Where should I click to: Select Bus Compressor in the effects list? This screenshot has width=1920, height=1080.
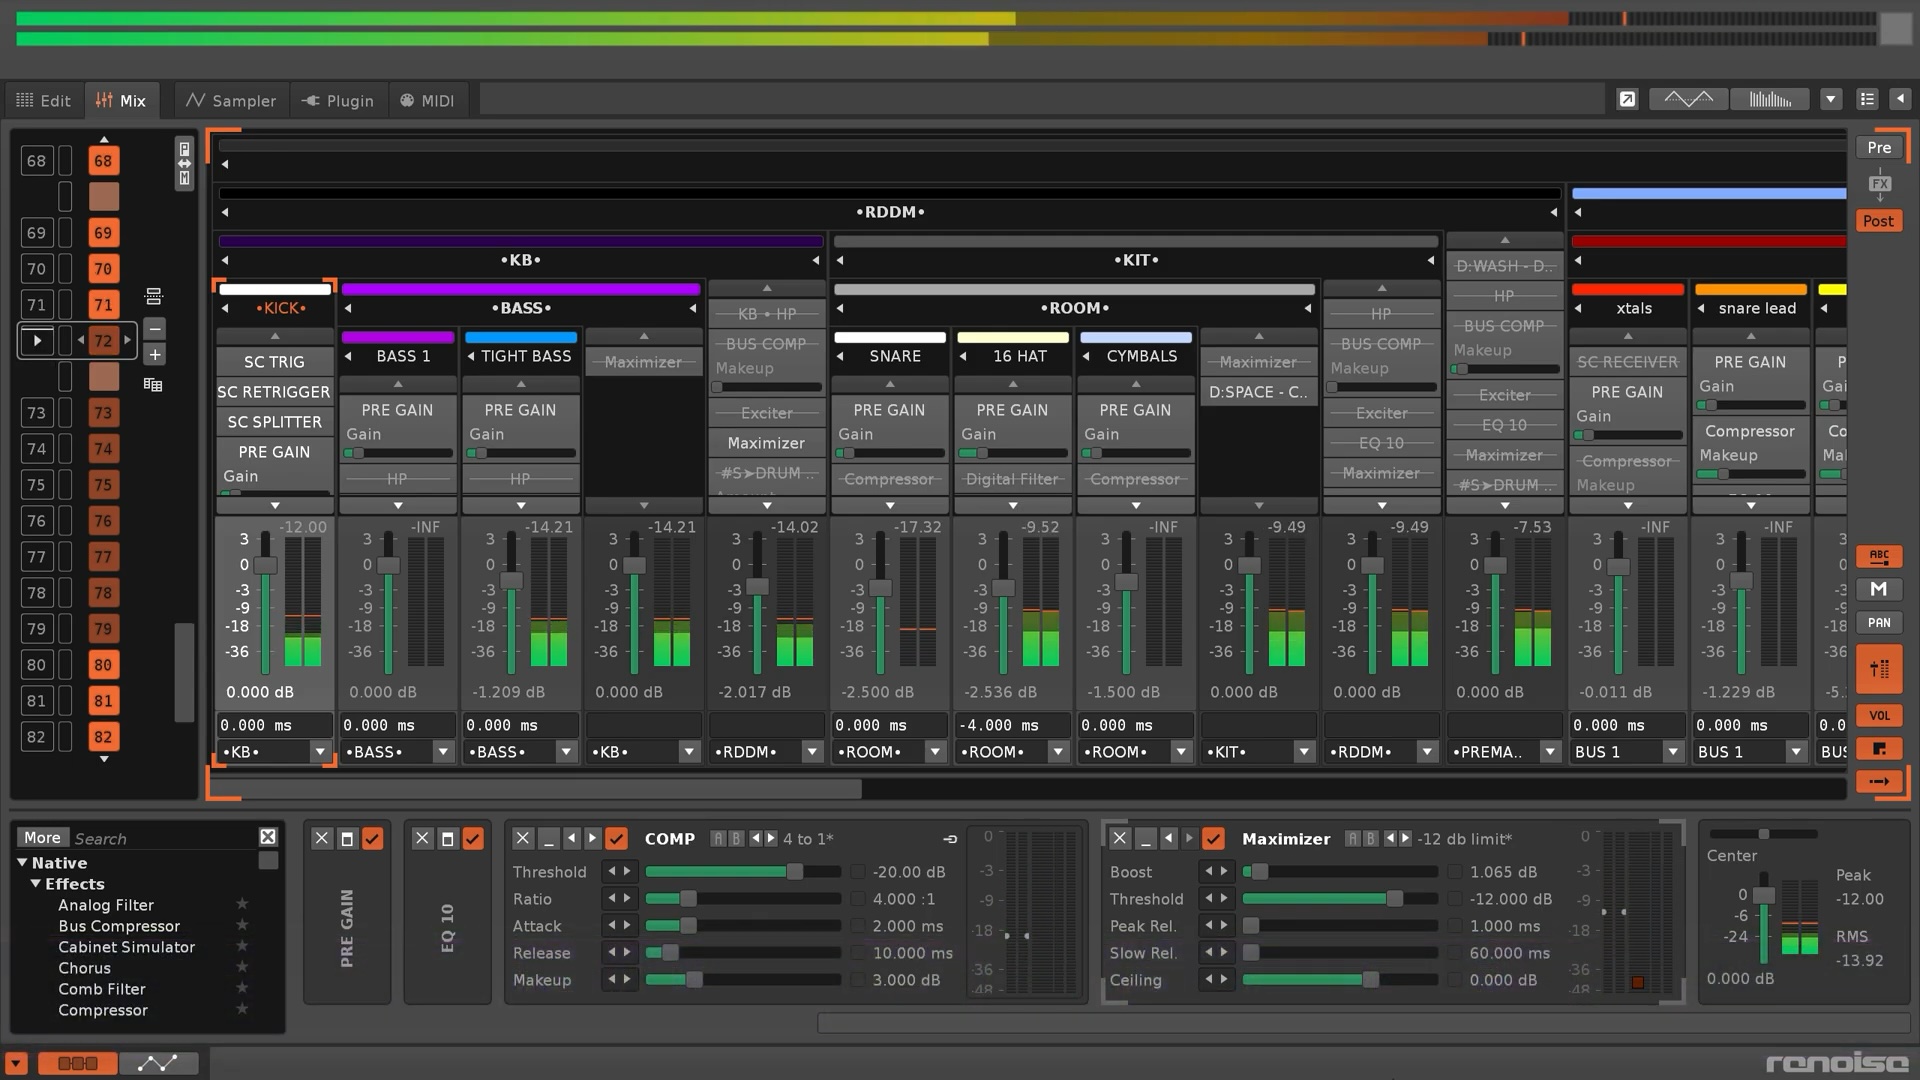(119, 926)
